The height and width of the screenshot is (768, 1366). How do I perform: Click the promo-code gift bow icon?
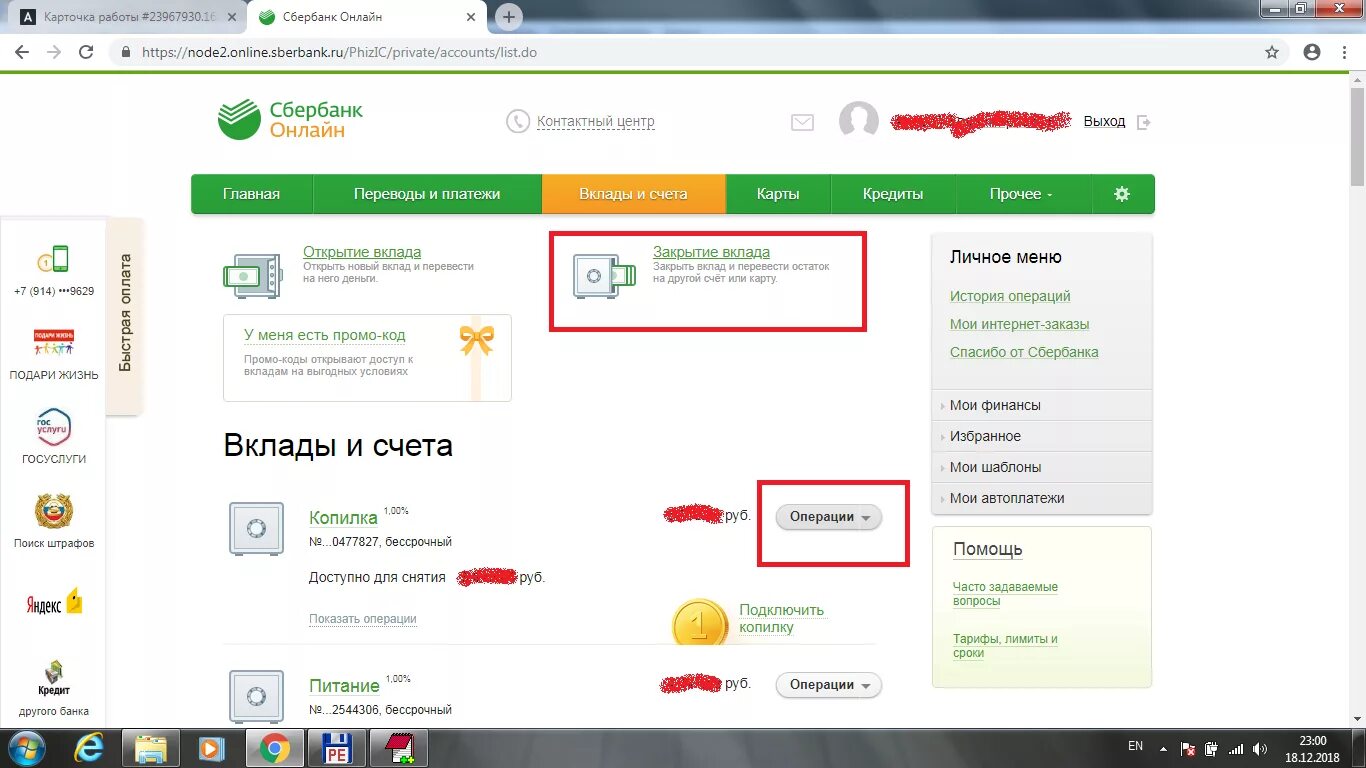point(477,340)
